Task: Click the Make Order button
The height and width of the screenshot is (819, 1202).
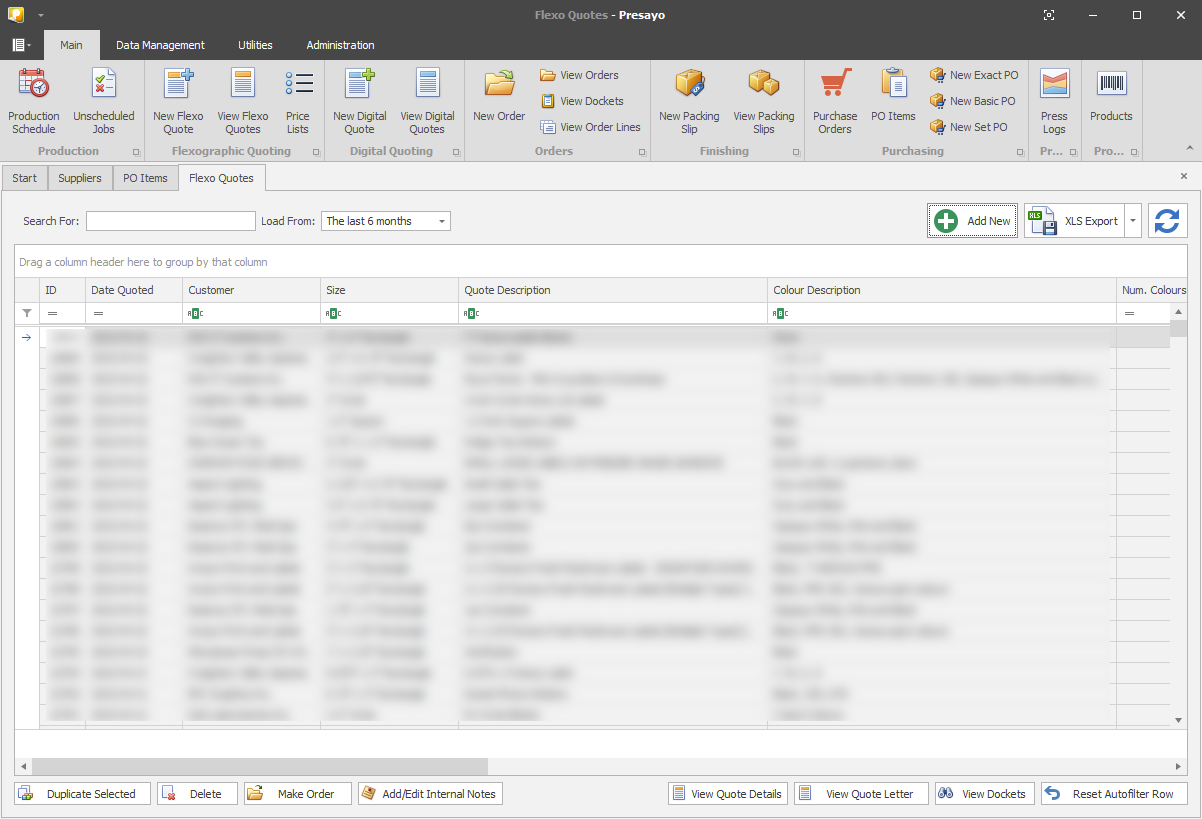Action: tap(297, 794)
